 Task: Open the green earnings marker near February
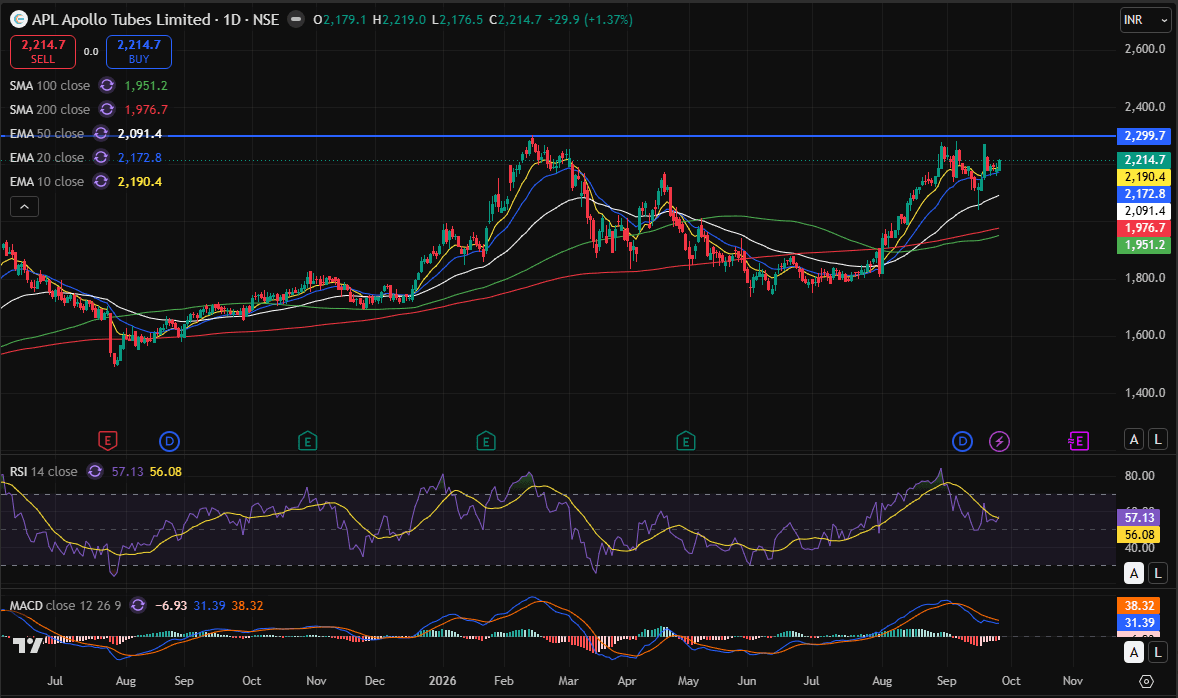(x=486, y=441)
